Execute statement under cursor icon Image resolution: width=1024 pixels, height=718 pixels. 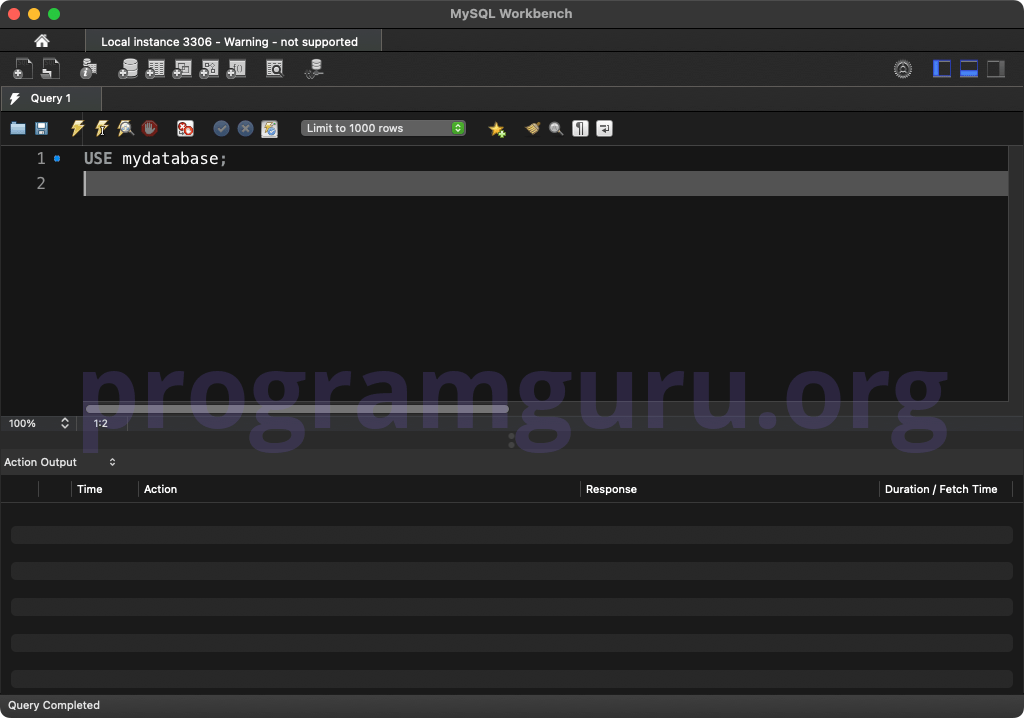(x=101, y=128)
